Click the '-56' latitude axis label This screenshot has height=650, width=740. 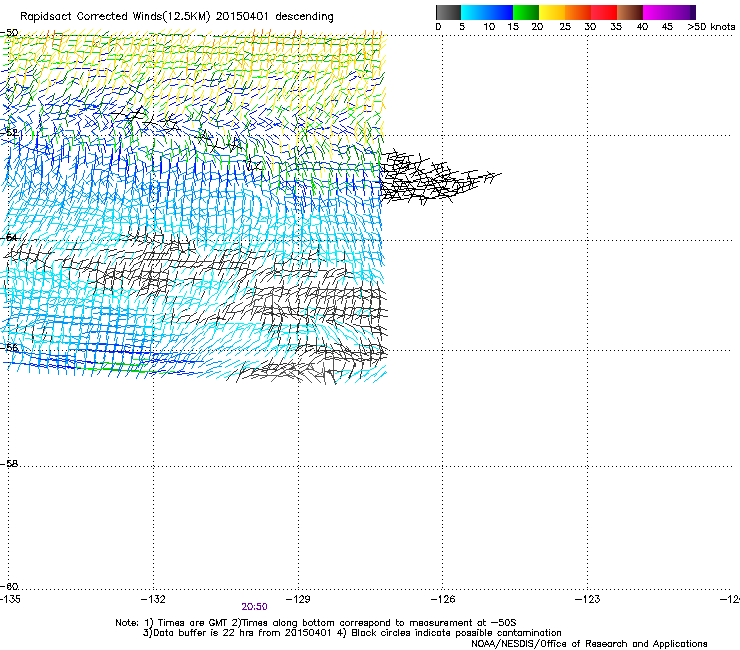(9, 347)
